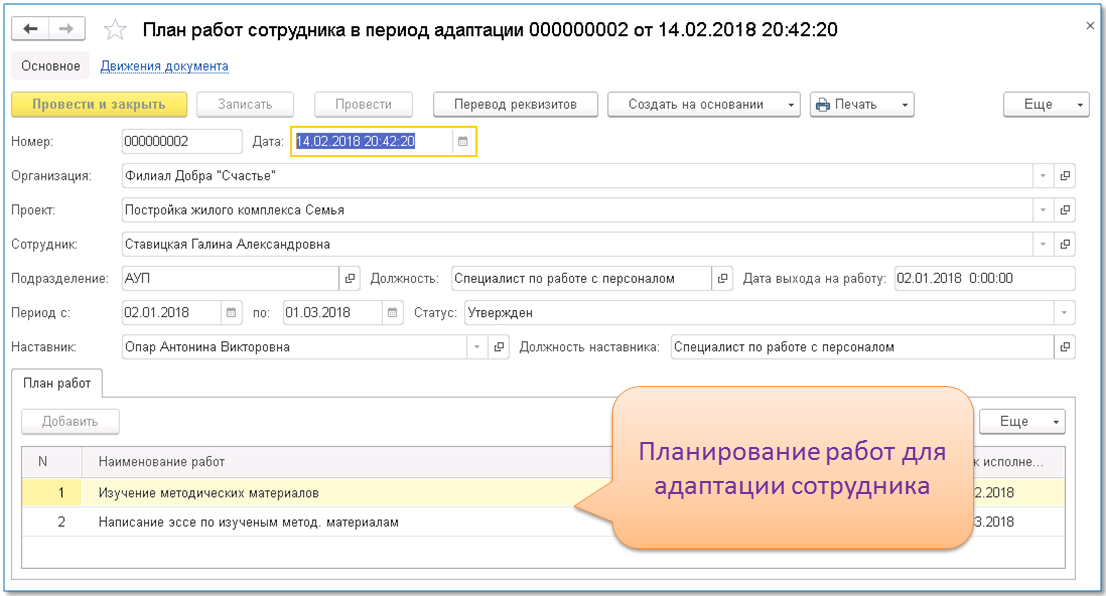This screenshot has width=1106, height=596.
Task: Expand the Наставник dropdown arrow
Action: [x=476, y=347]
